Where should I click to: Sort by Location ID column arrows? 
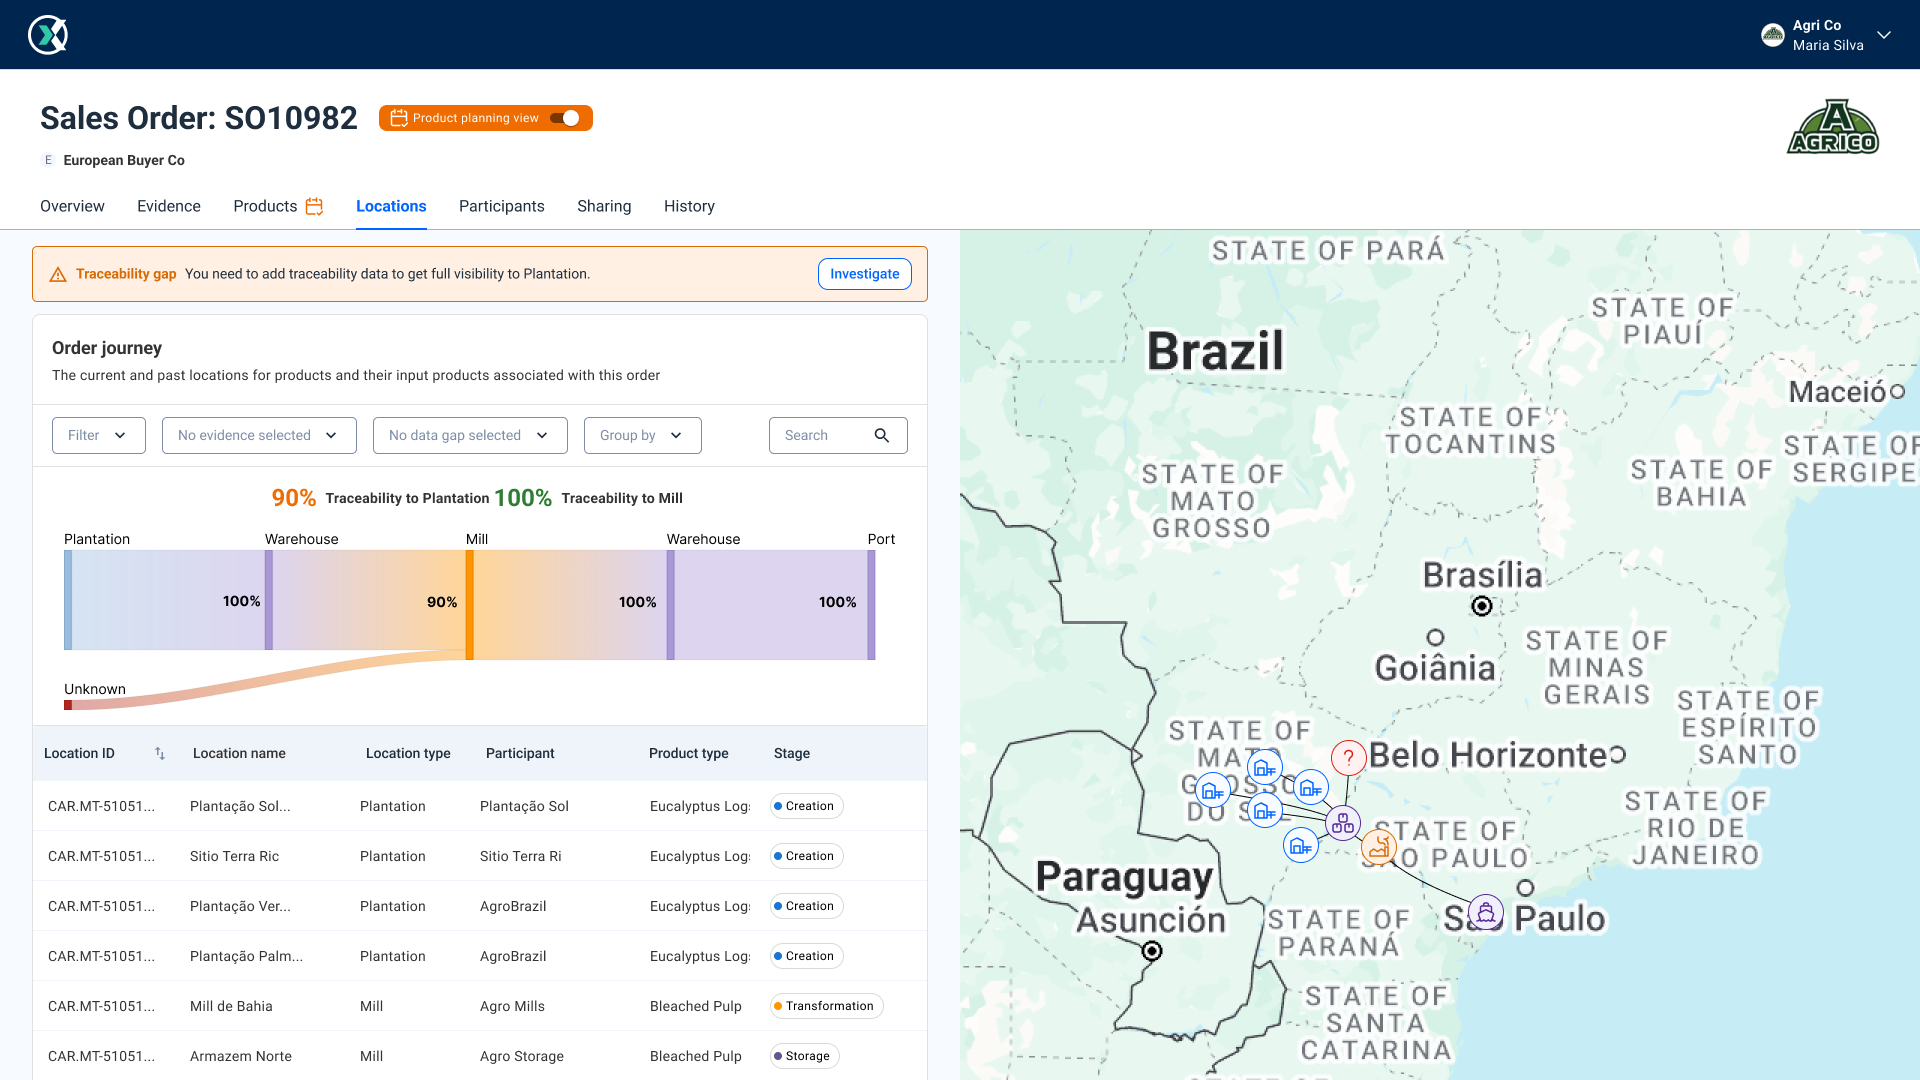click(160, 753)
